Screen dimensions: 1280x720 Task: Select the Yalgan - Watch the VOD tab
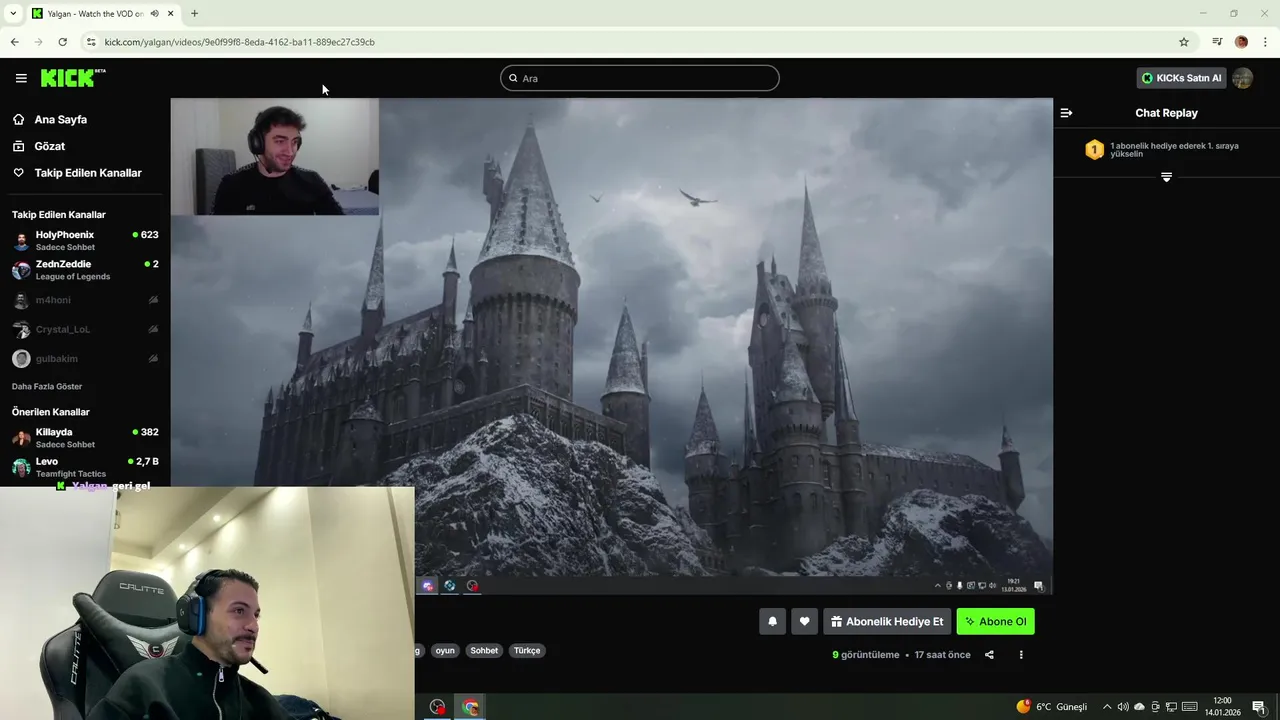tap(103, 13)
